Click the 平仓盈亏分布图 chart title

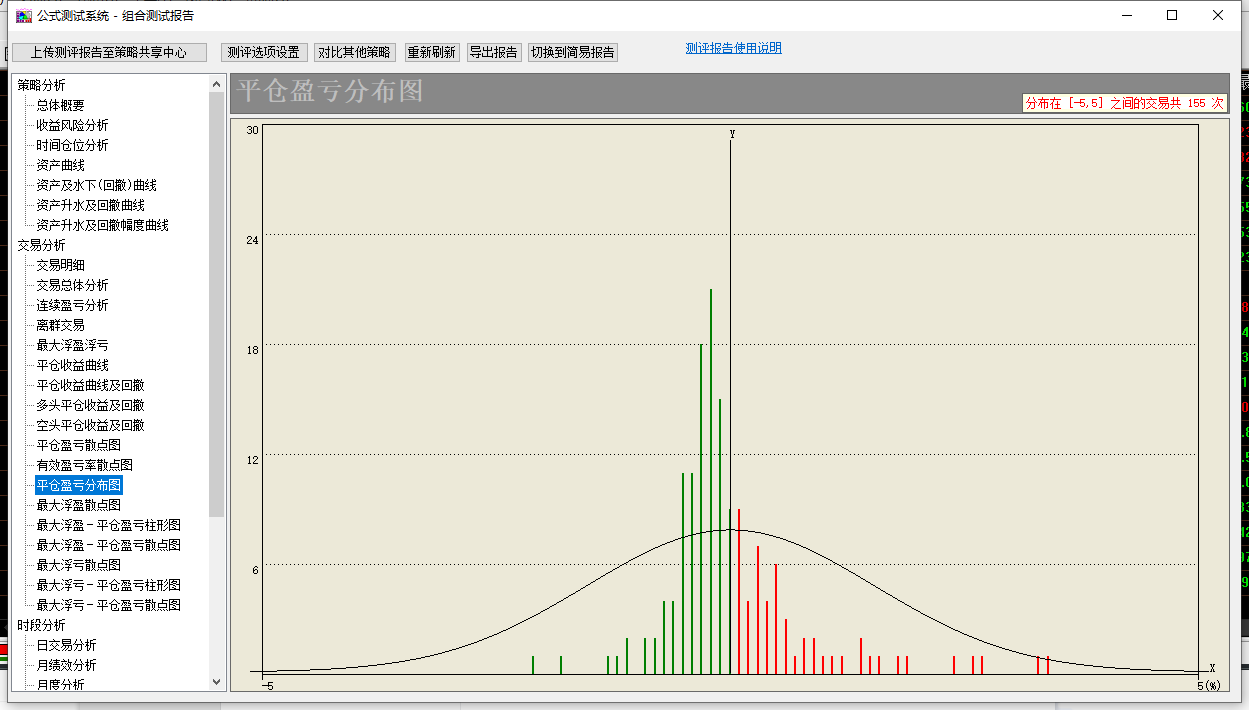330,92
